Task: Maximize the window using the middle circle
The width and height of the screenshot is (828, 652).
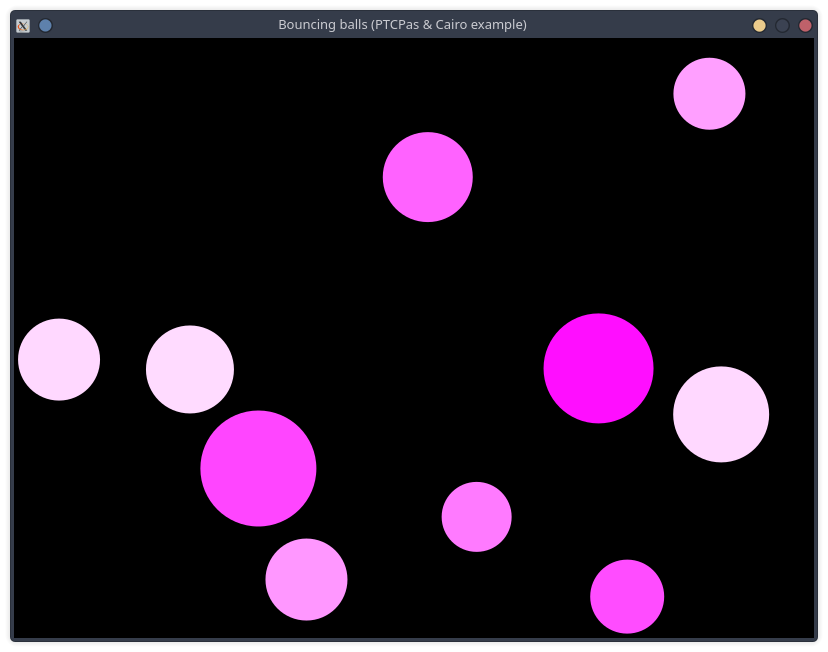Action: pos(781,24)
